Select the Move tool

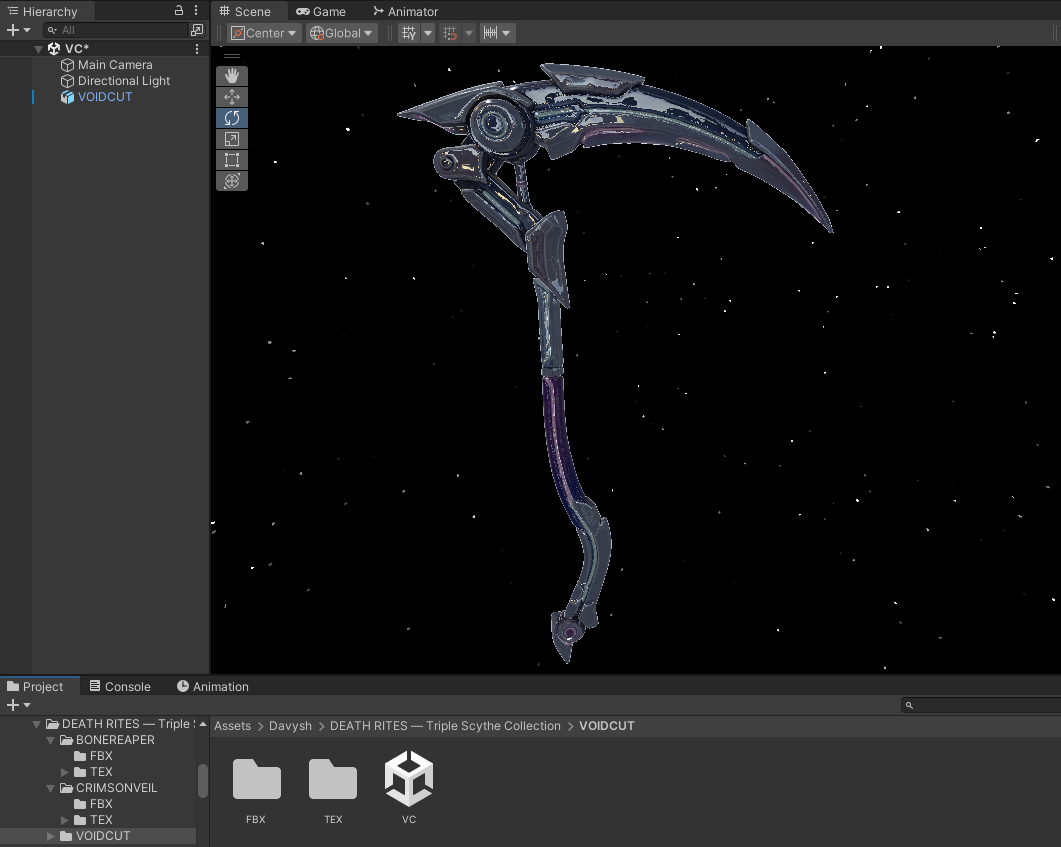231,97
